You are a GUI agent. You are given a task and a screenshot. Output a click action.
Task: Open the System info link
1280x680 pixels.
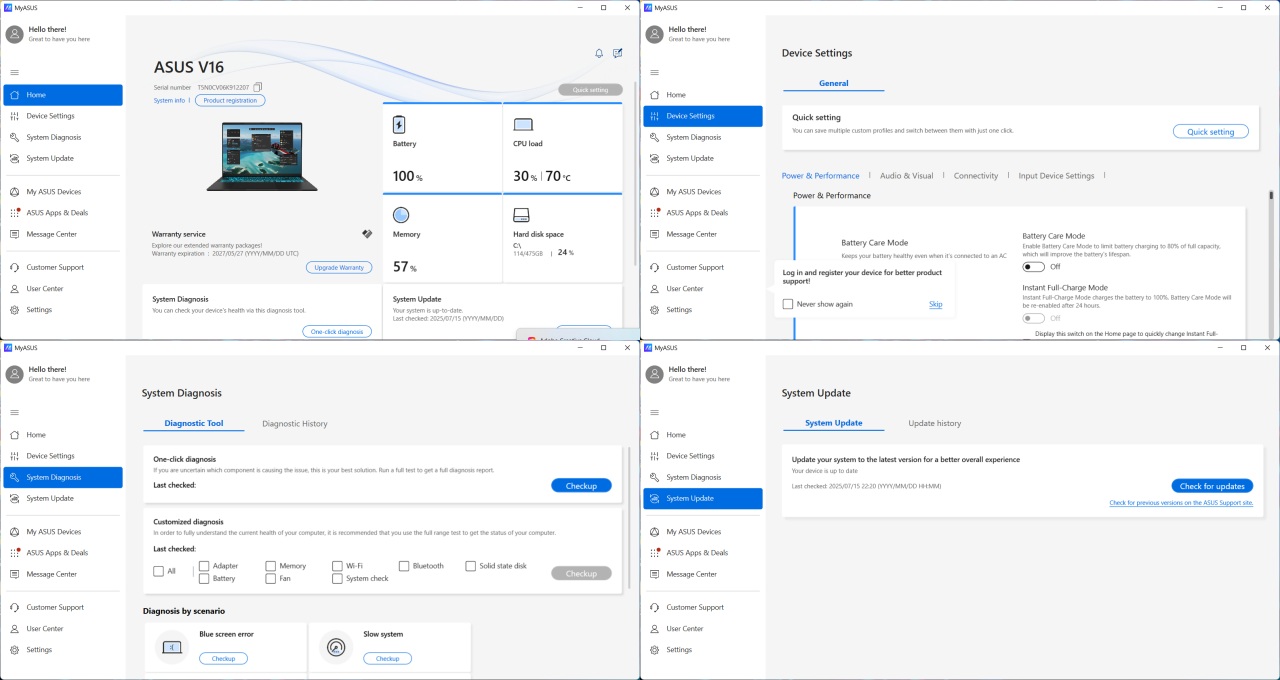(x=169, y=101)
